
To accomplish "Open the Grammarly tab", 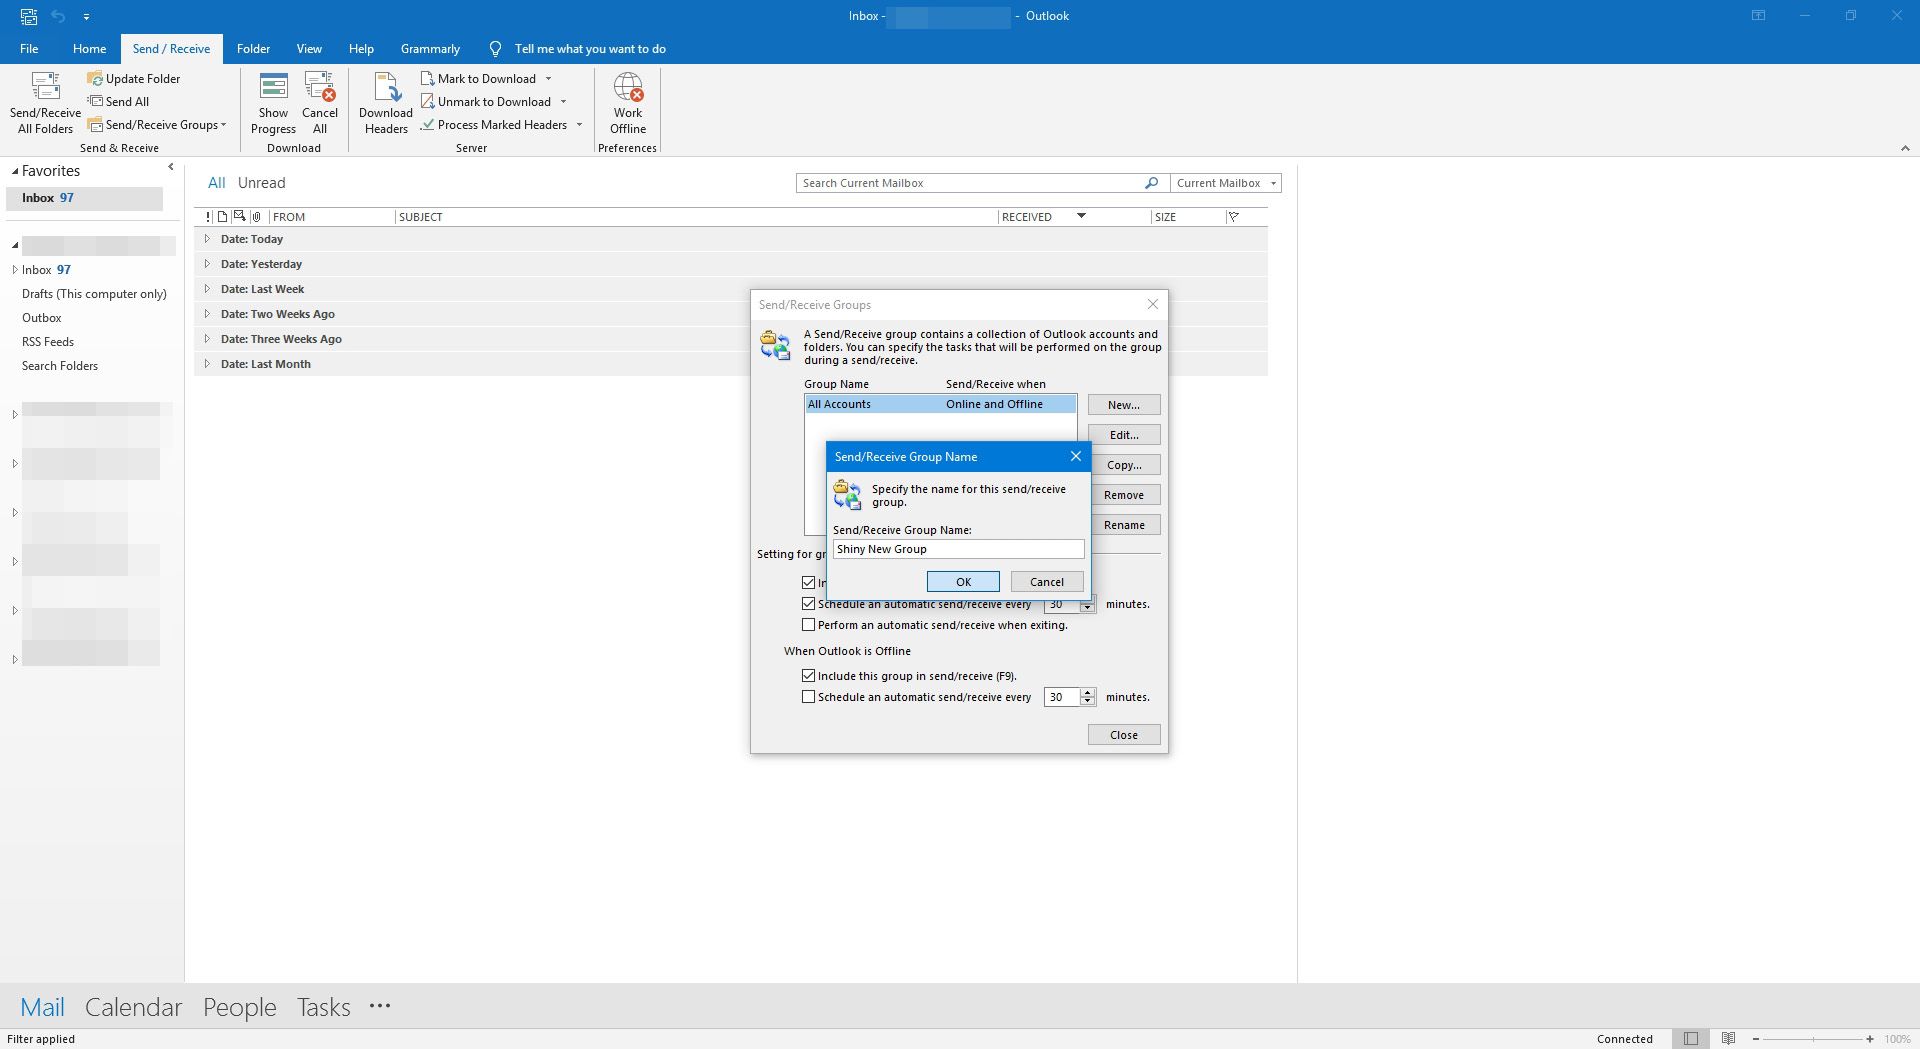I will [430, 48].
